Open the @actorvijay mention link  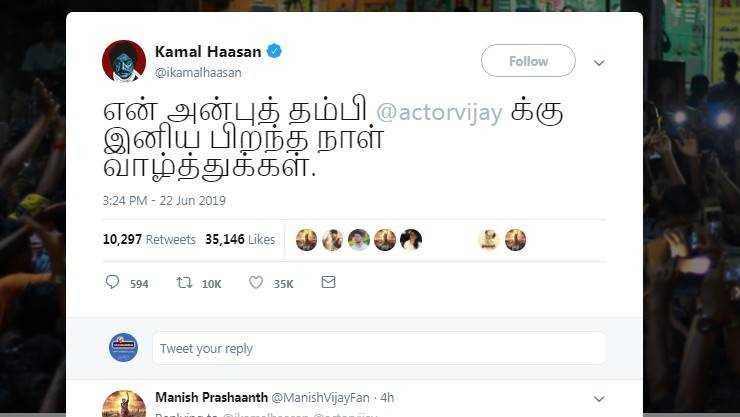(x=439, y=112)
